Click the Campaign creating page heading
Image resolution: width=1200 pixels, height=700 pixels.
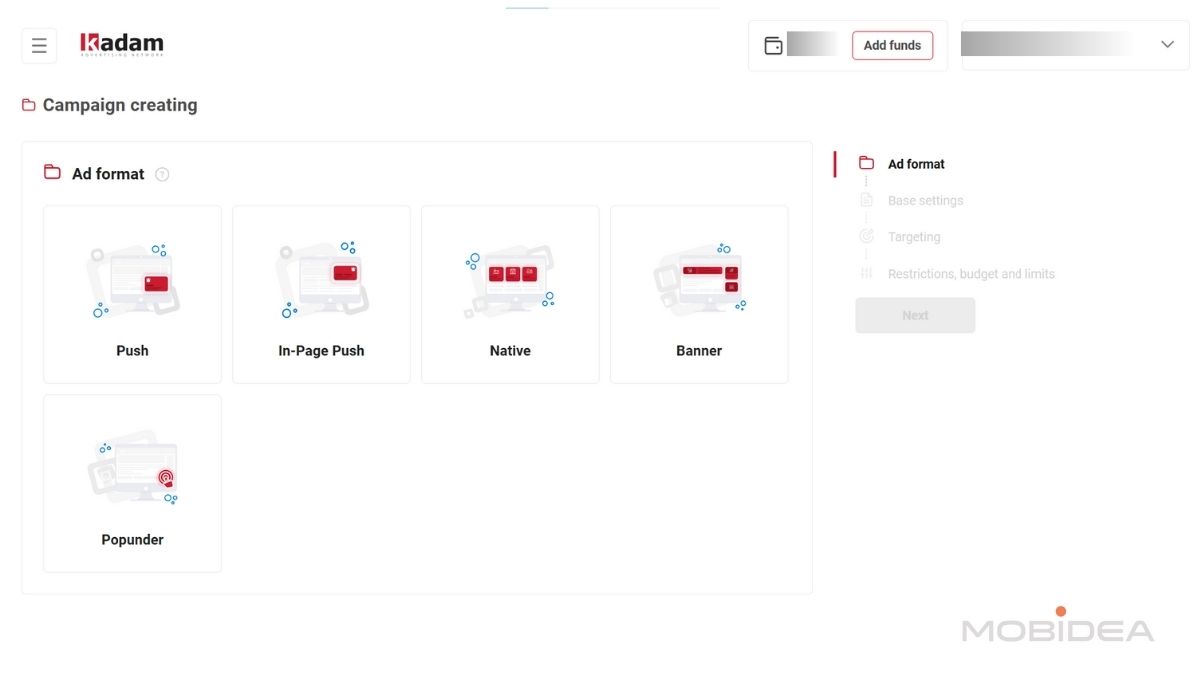pos(119,105)
